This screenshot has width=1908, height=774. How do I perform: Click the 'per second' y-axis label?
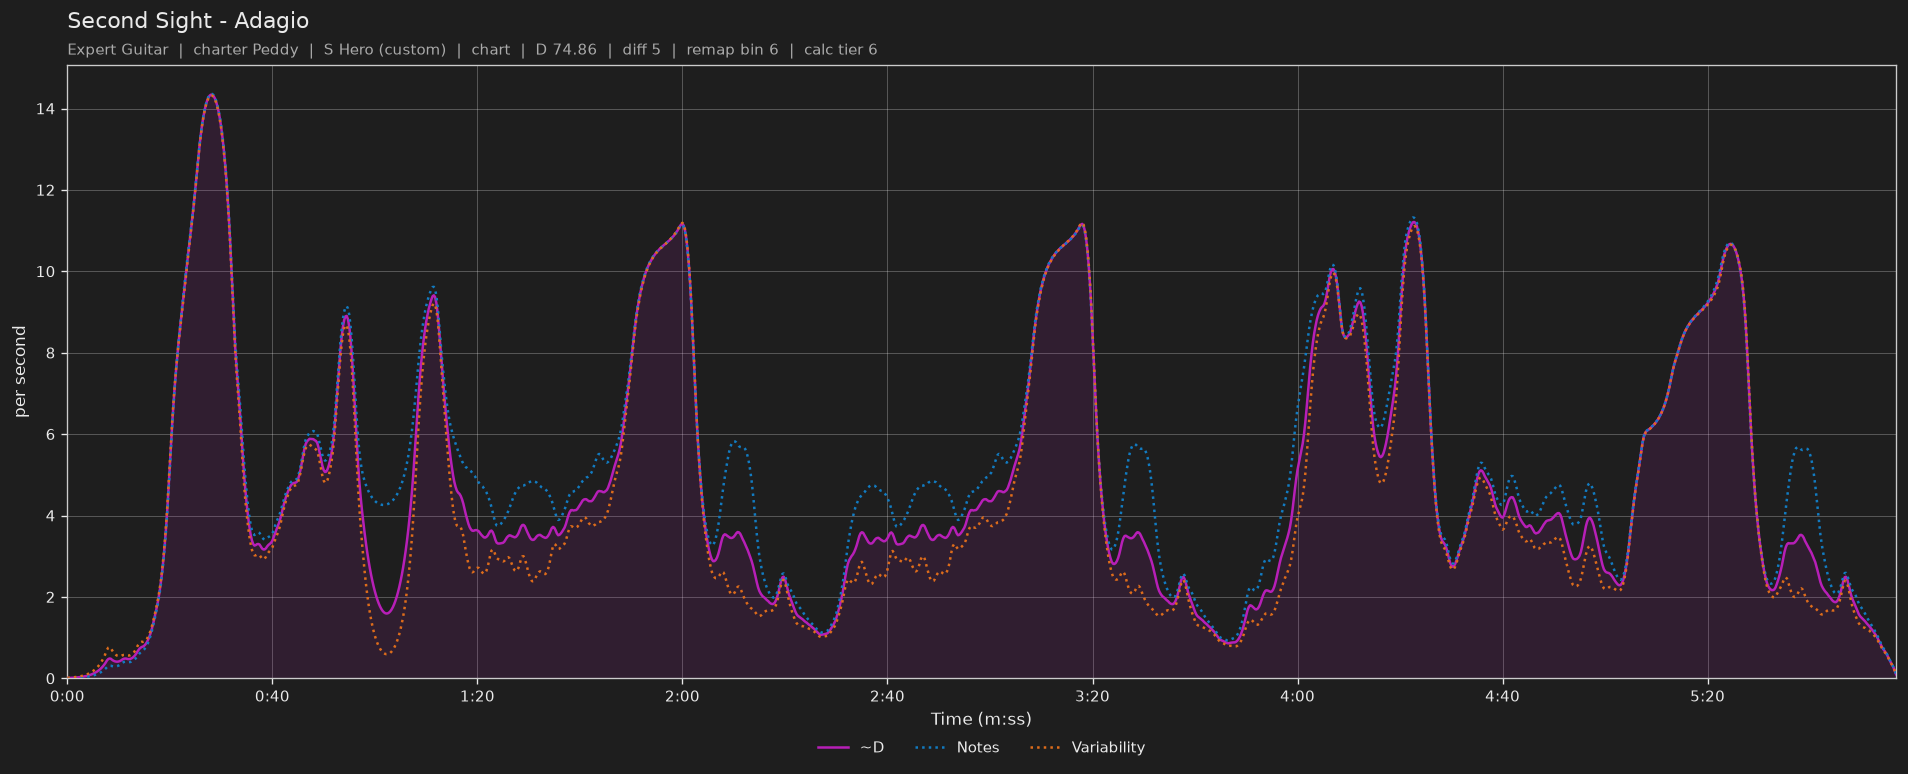click(x=20, y=372)
